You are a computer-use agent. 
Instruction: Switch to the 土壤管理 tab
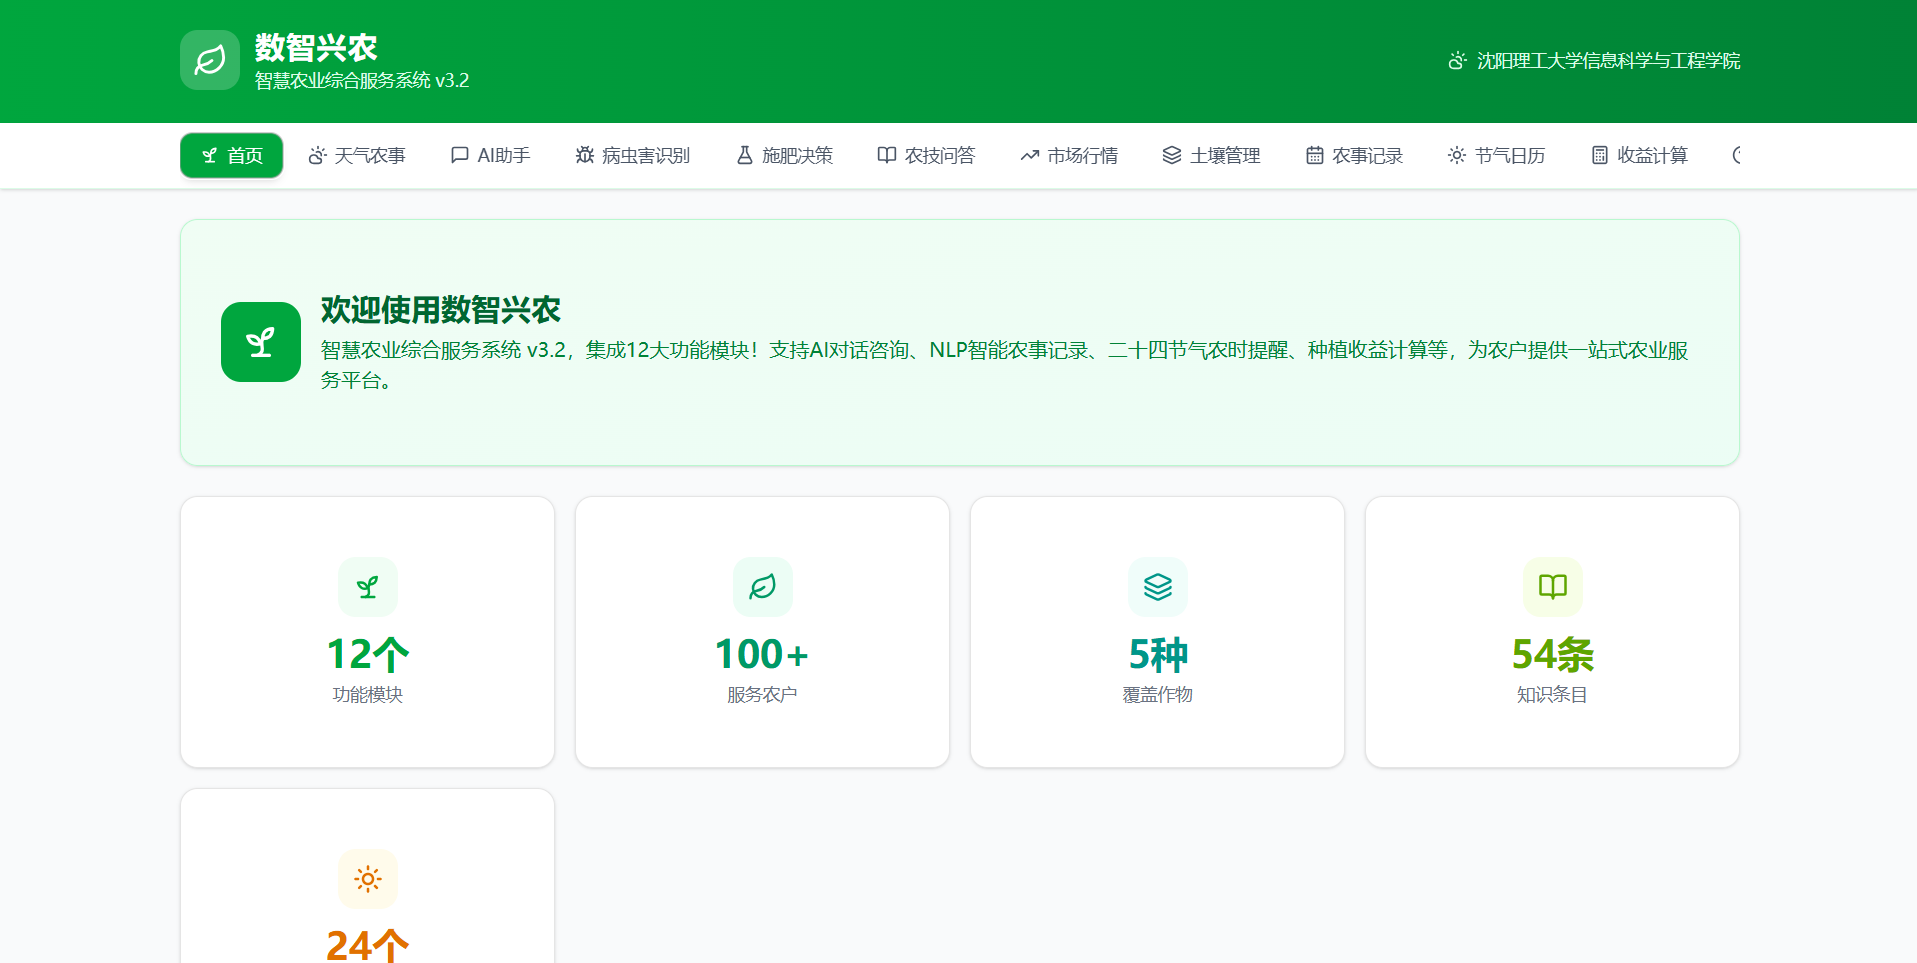coord(1212,155)
